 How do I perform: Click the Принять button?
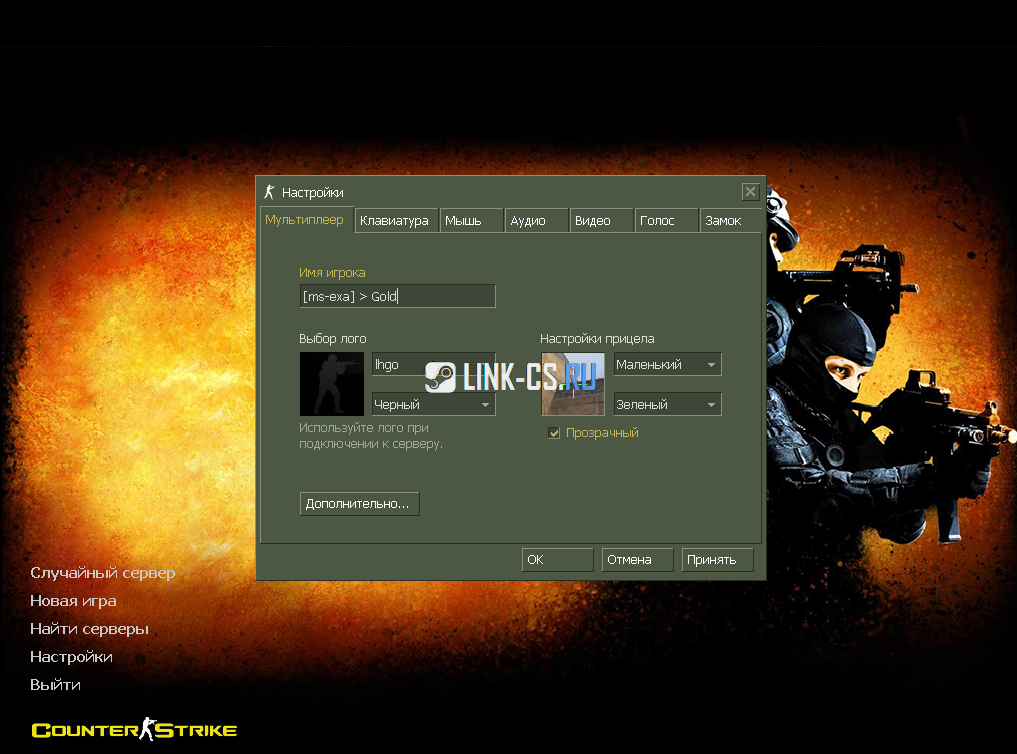point(717,560)
